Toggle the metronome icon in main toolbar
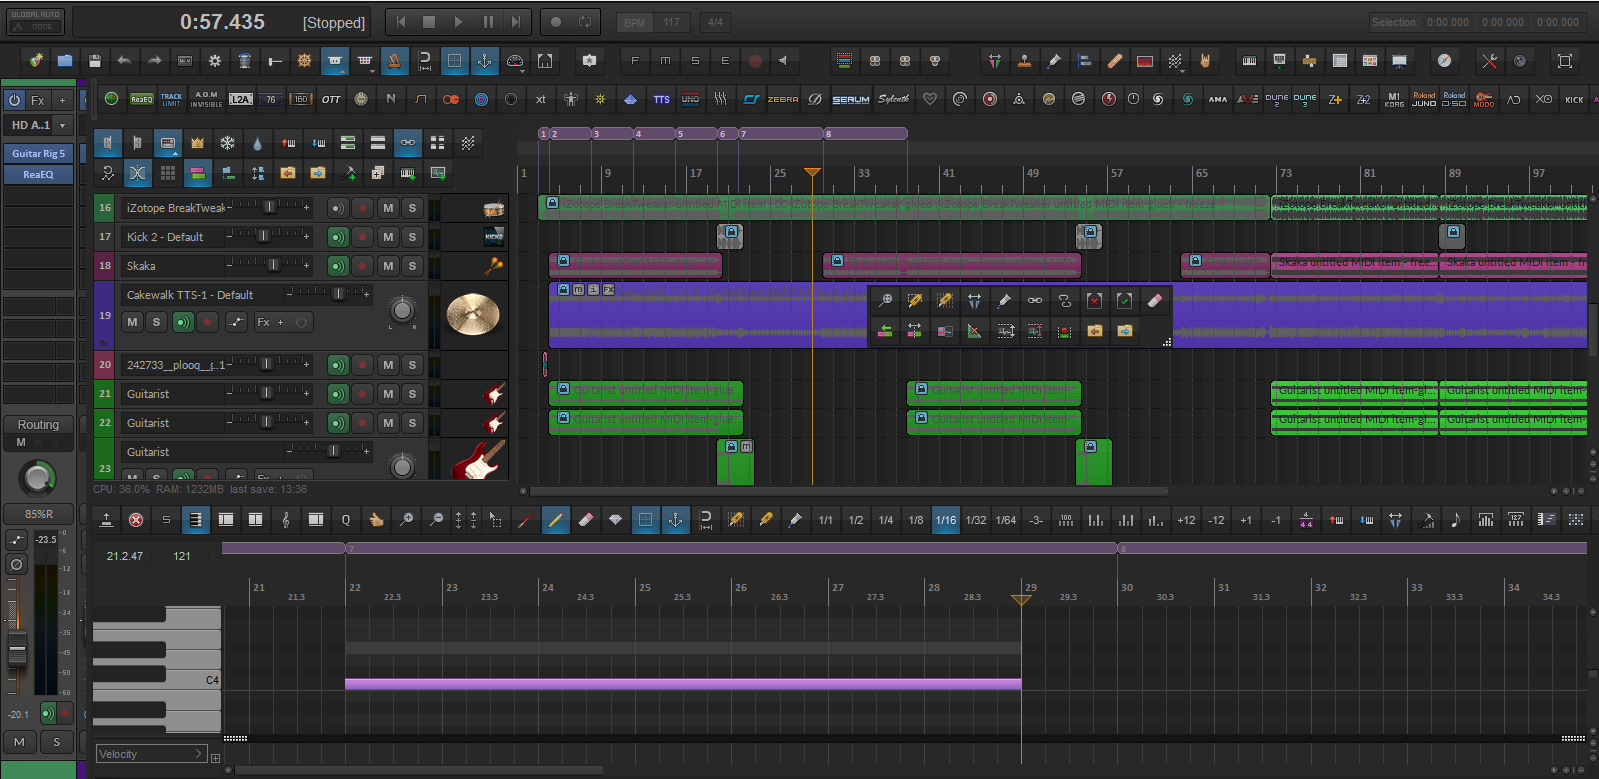The height and width of the screenshot is (779, 1599). click(395, 61)
